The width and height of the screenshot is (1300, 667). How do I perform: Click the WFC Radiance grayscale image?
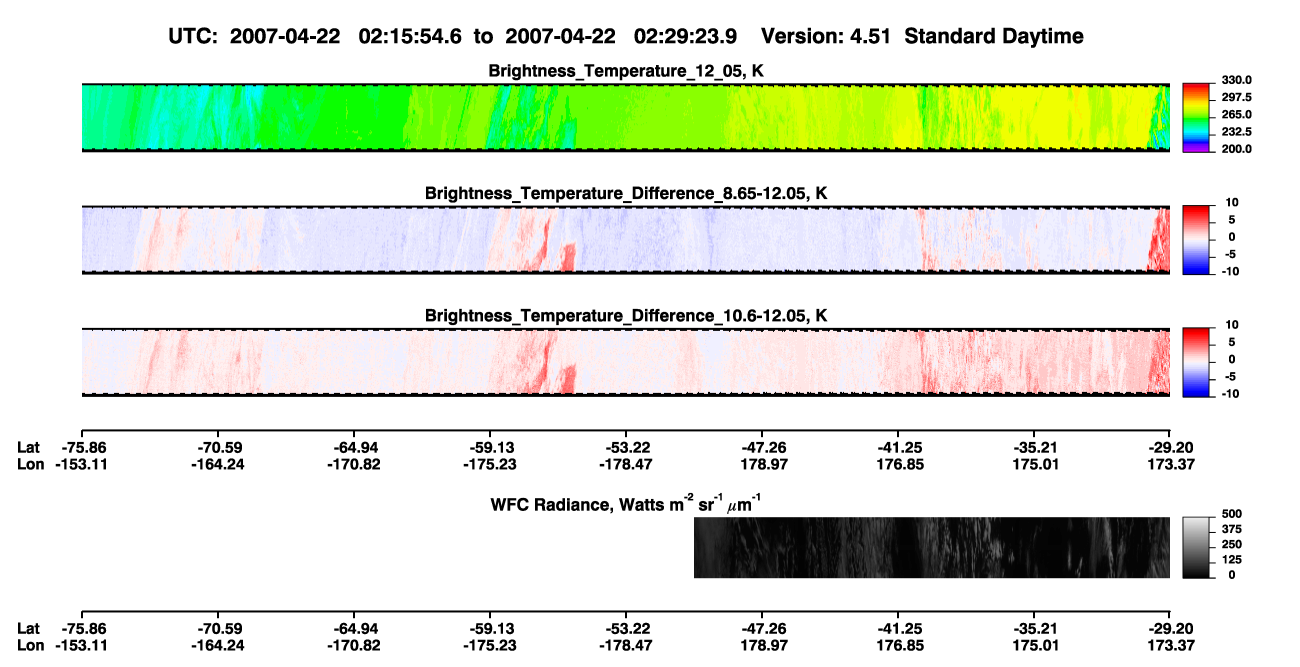[x=932, y=547]
